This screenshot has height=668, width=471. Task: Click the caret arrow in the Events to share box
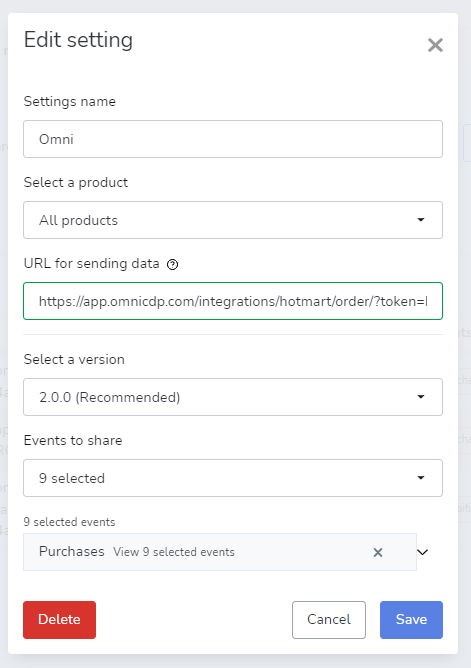click(x=421, y=478)
